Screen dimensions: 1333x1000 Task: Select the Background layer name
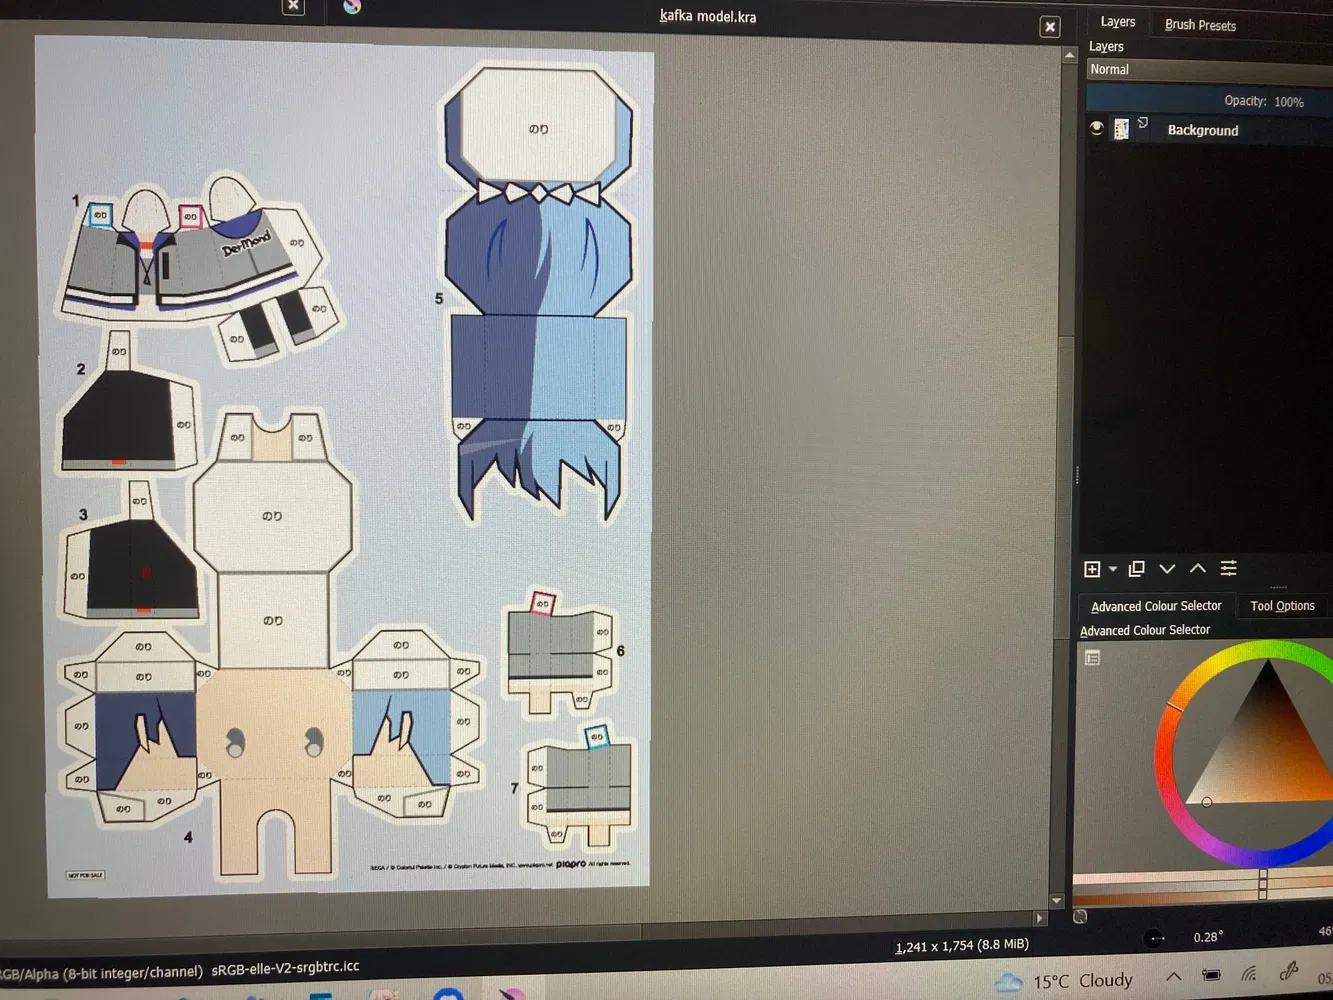(x=1203, y=130)
